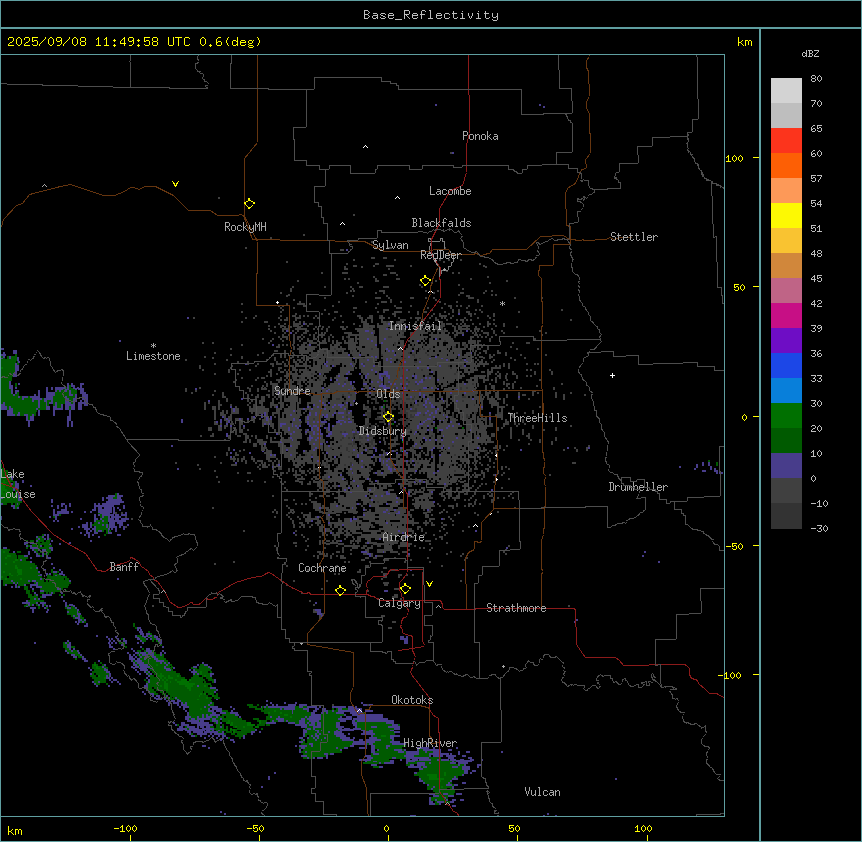This screenshot has width=862, height=842.
Task: Click the Stettler map label
Action: click(x=634, y=237)
